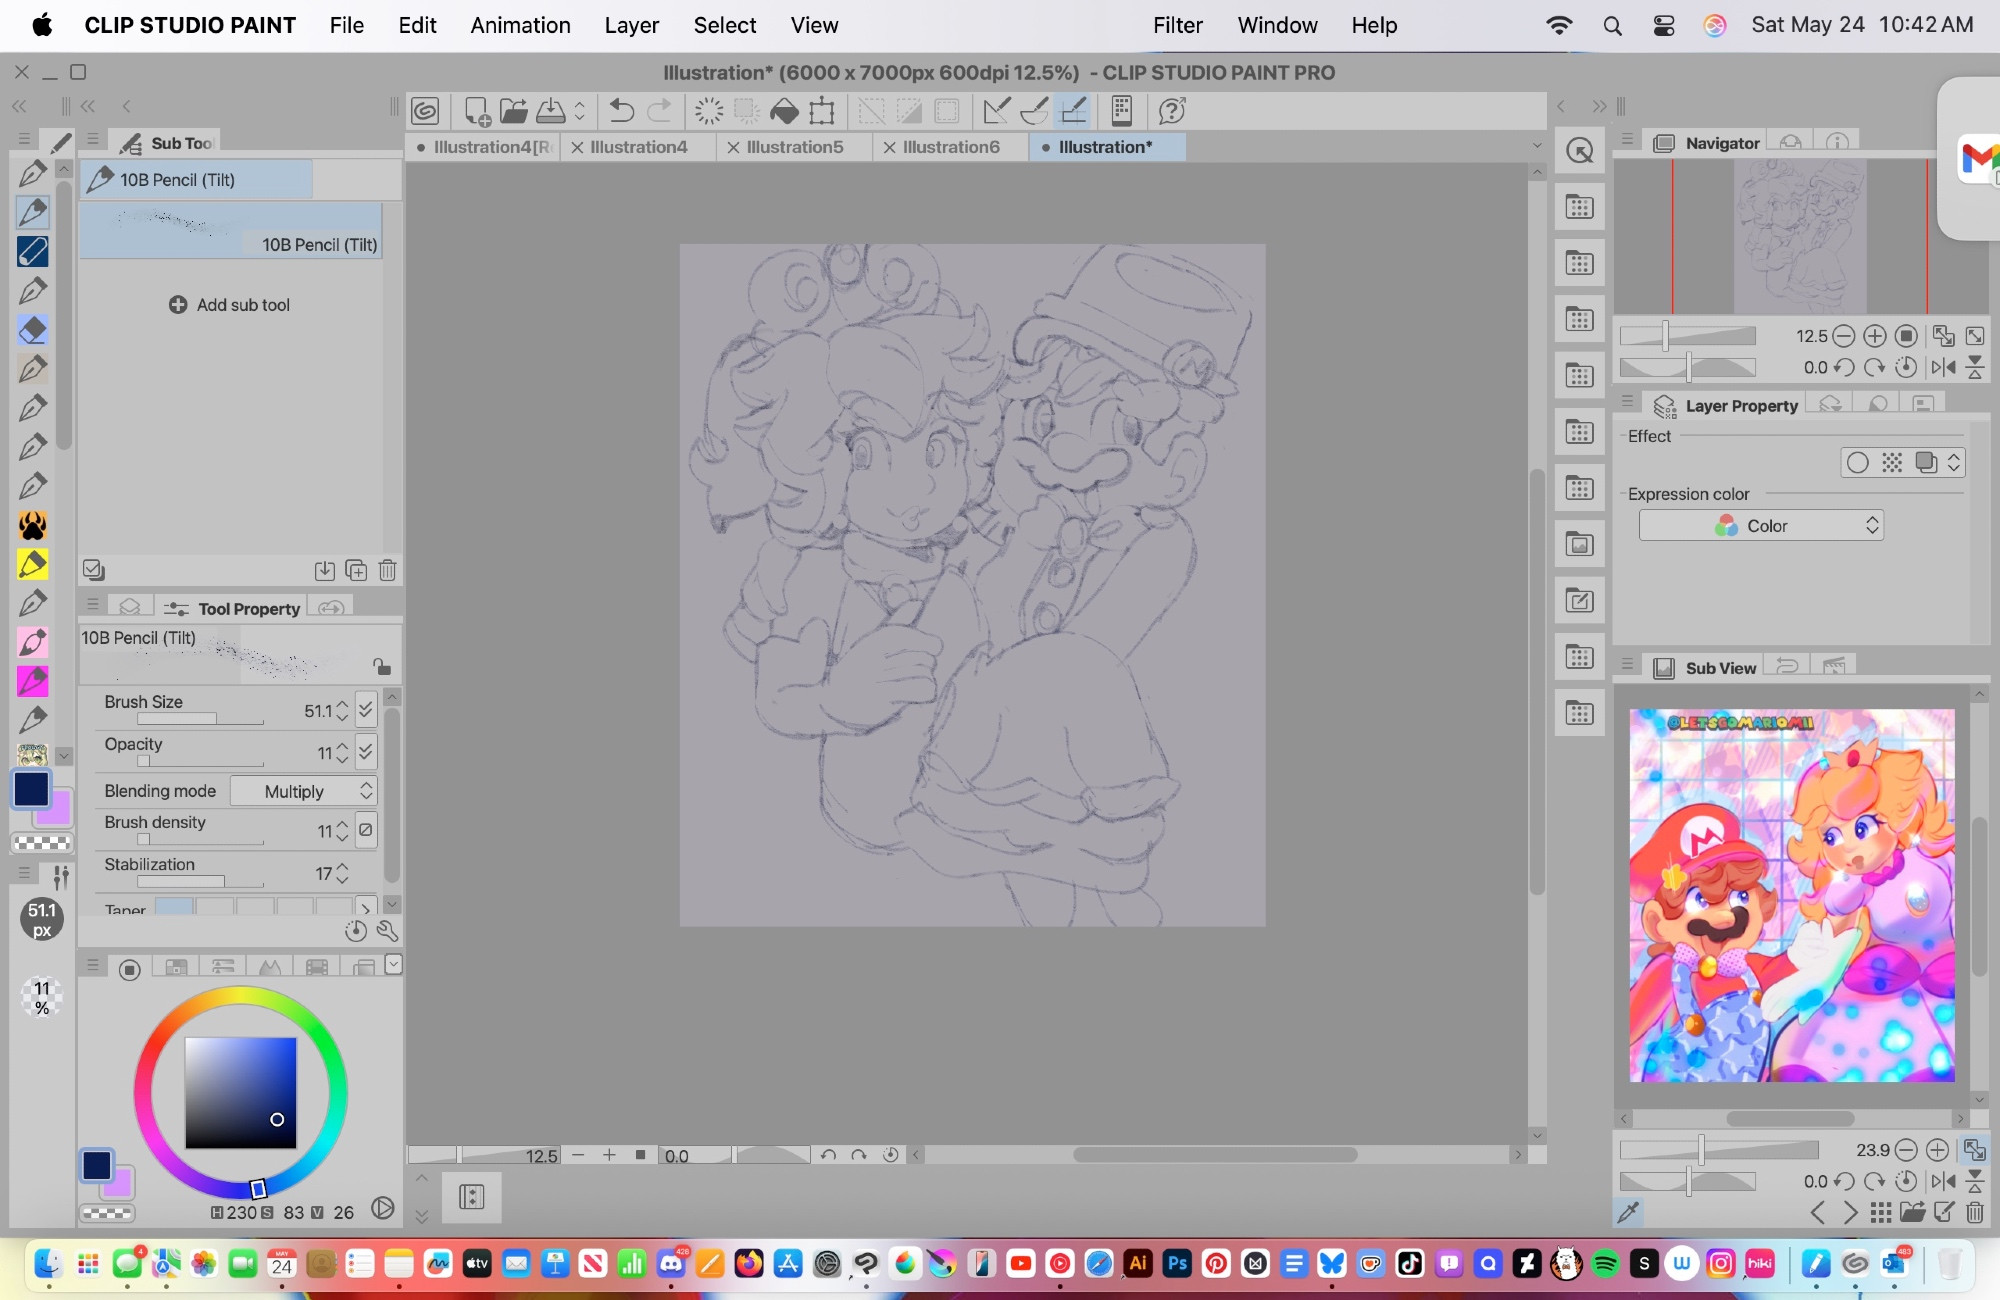Select the blue marker tool in tool palette

(x=33, y=251)
